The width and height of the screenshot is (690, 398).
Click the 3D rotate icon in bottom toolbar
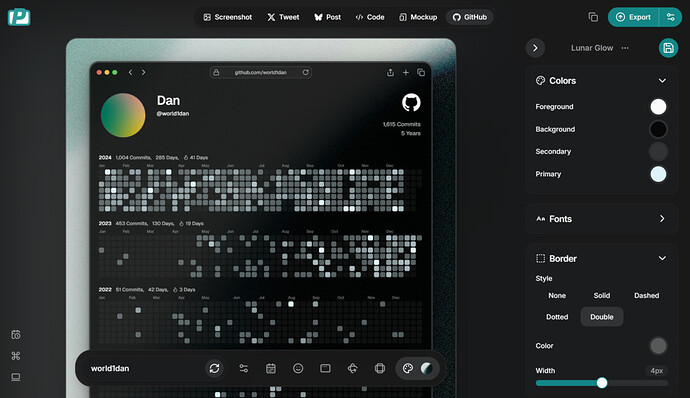point(352,369)
